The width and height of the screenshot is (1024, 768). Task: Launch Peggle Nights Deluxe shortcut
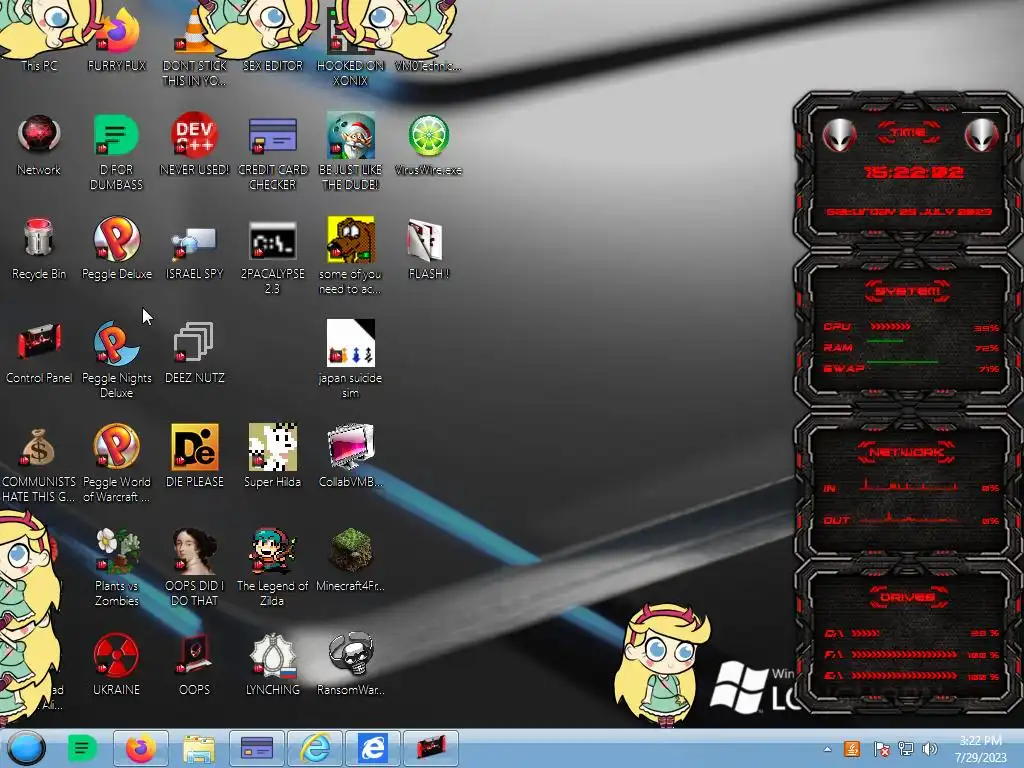click(116, 360)
